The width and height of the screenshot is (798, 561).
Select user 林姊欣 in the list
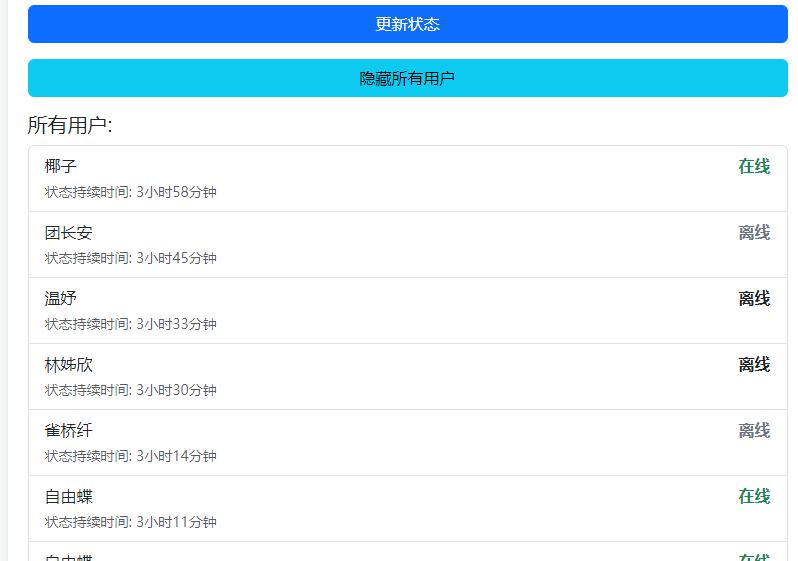coord(69,364)
